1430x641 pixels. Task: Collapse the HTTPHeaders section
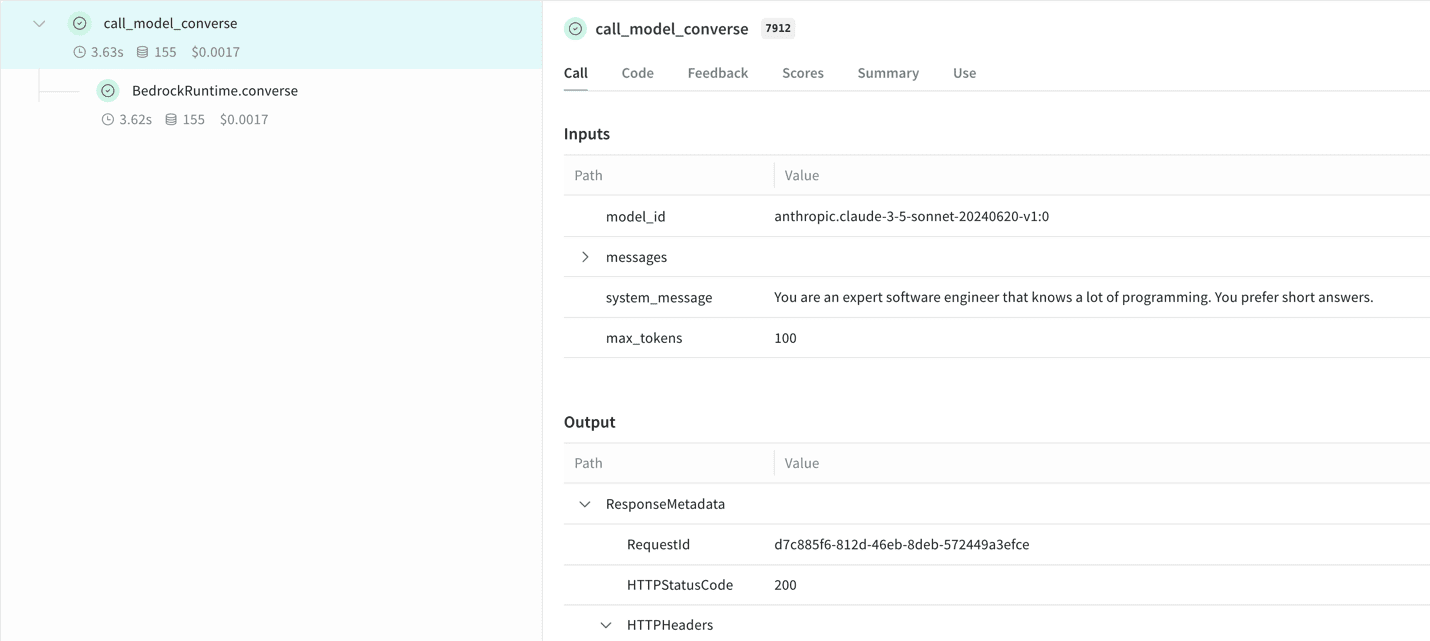pyautogui.click(x=606, y=625)
